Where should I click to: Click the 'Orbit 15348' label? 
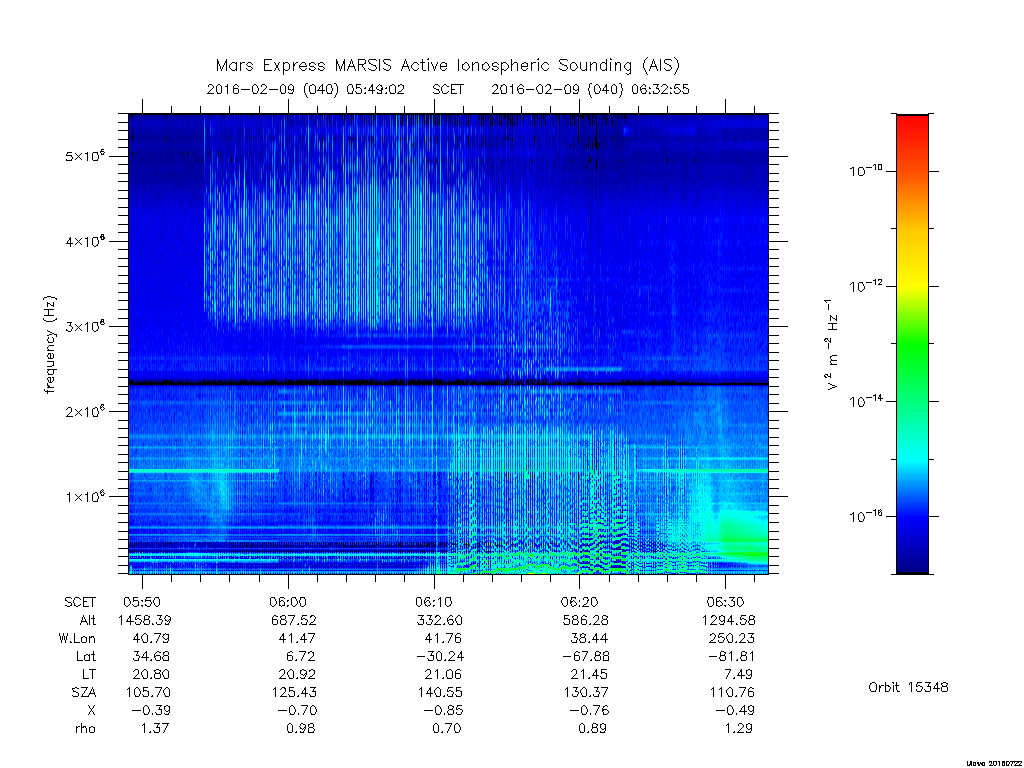[x=908, y=687]
